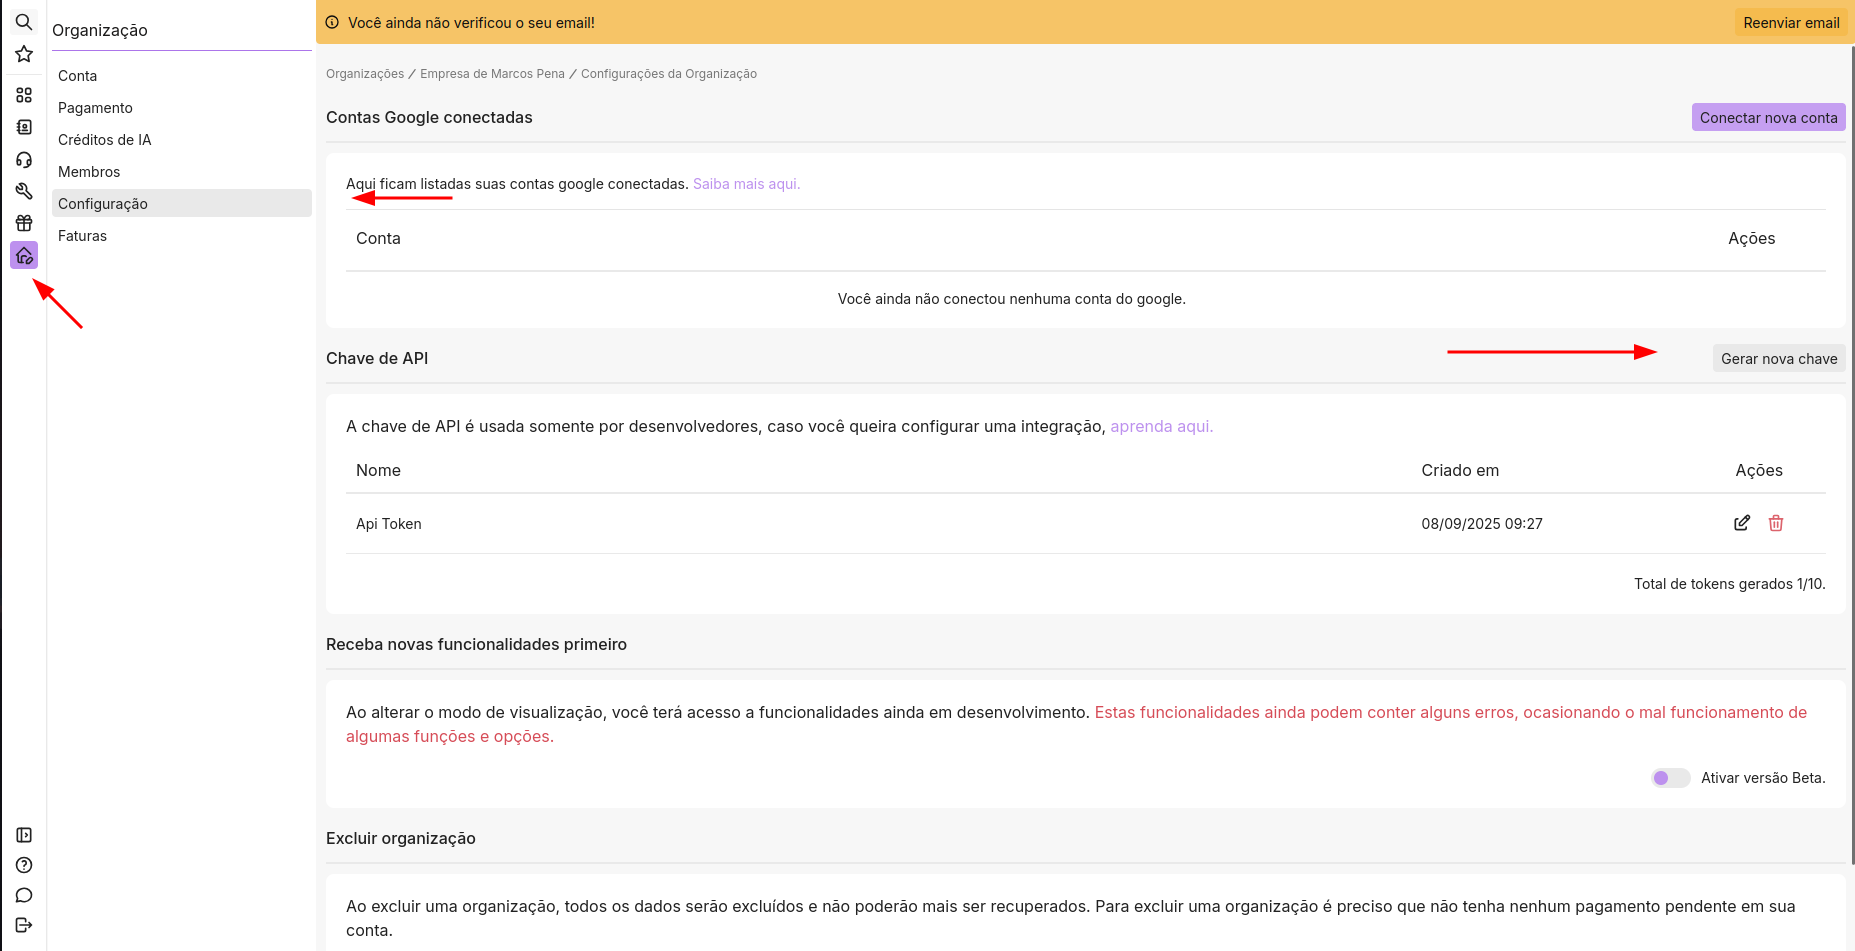Click the Reenviar email button
The width and height of the screenshot is (1855, 951).
click(1791, 22)
